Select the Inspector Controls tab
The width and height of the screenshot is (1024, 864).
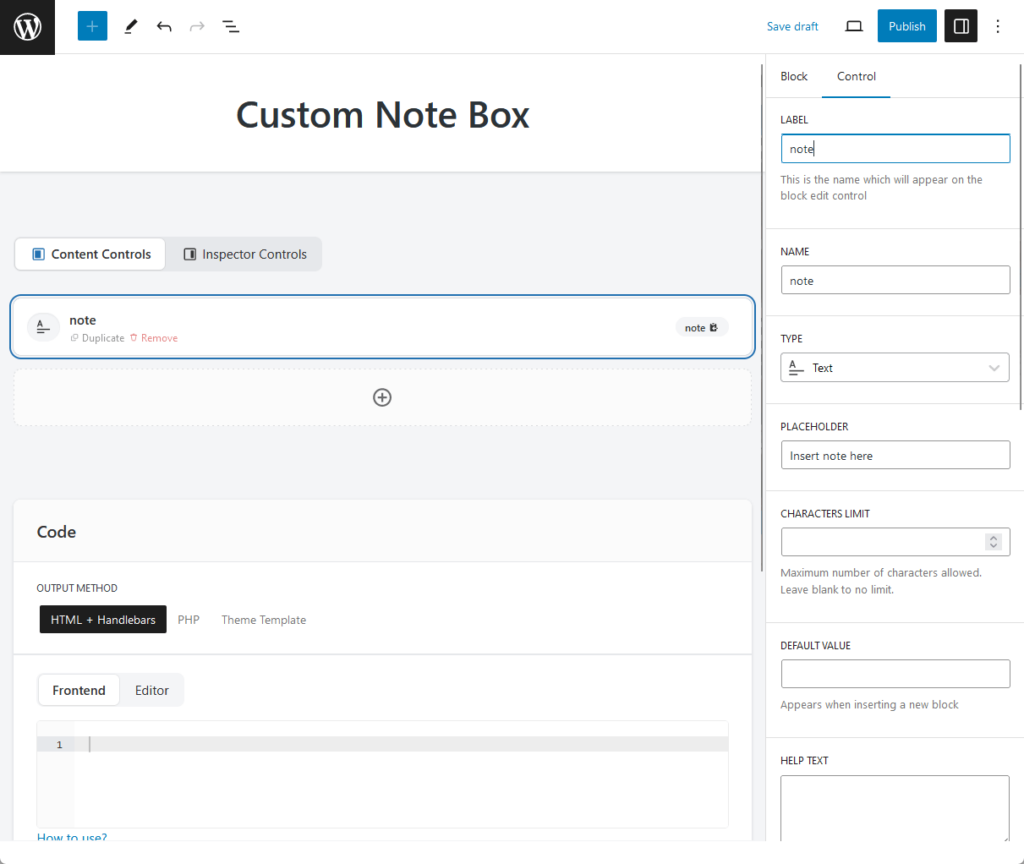pyautogui.click(x=244, y=254)
